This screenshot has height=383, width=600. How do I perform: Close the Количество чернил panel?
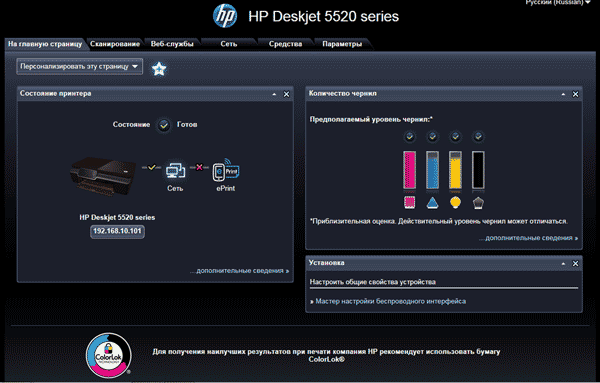(x=575, y=94)
